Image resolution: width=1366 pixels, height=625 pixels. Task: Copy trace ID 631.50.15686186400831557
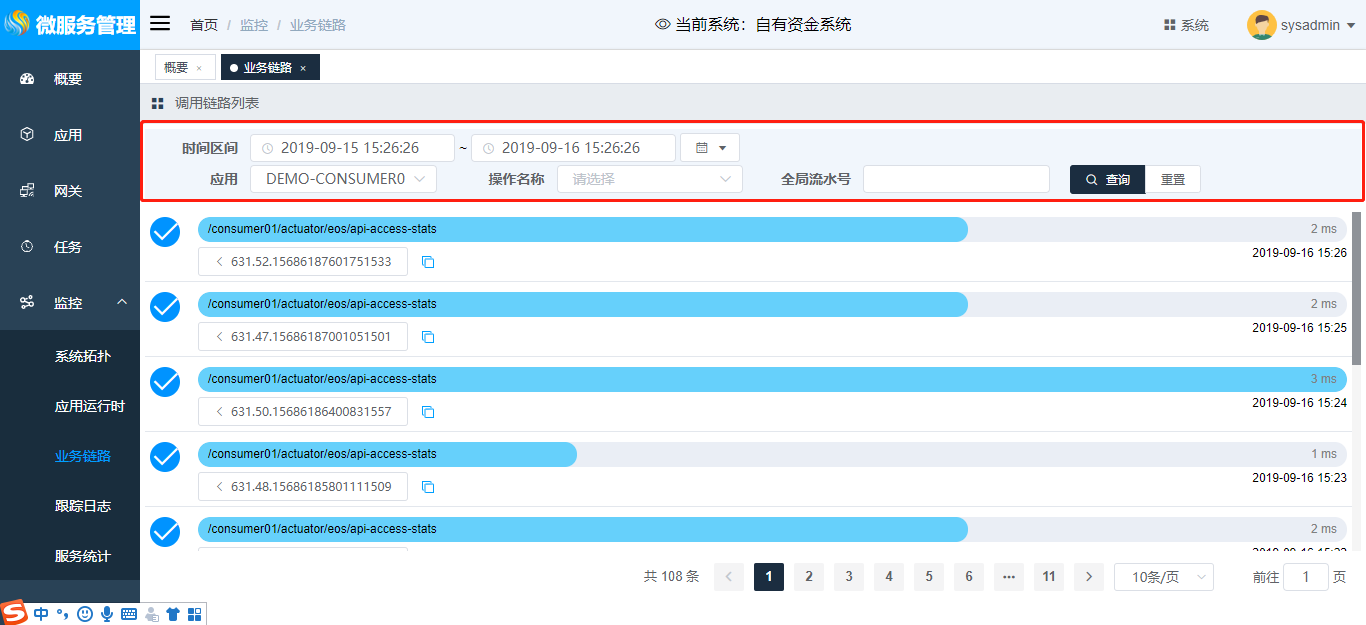428,412
